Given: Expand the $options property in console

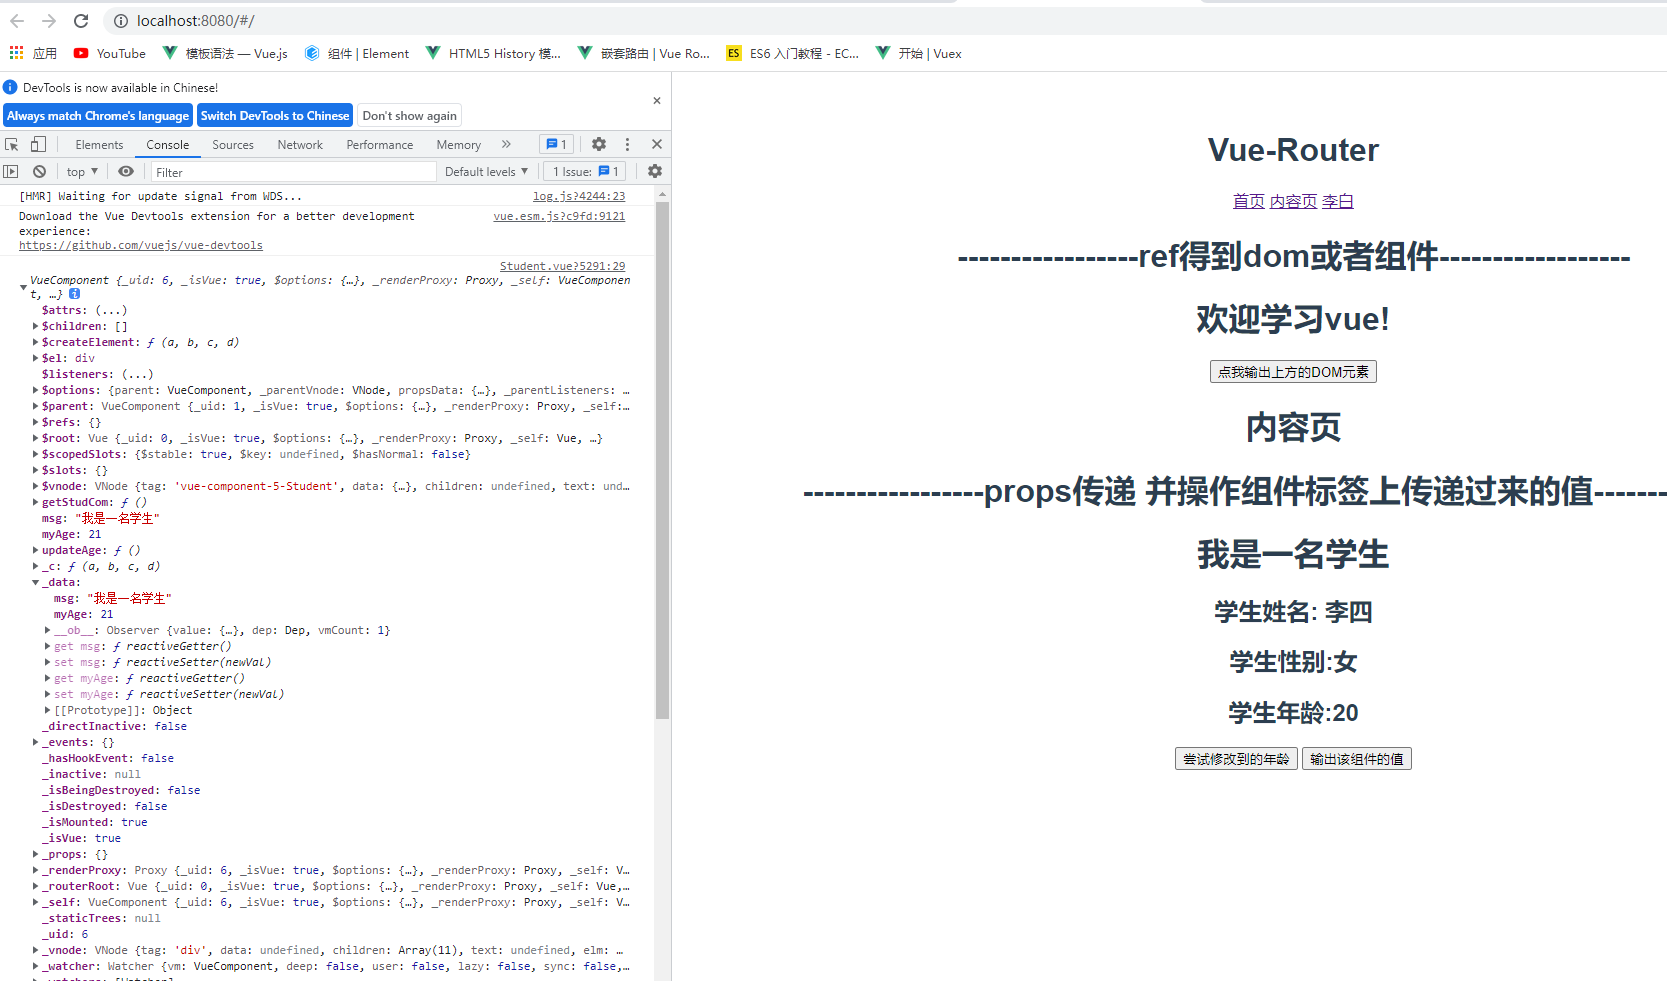Looking at the screenshot, I should 35,390.
